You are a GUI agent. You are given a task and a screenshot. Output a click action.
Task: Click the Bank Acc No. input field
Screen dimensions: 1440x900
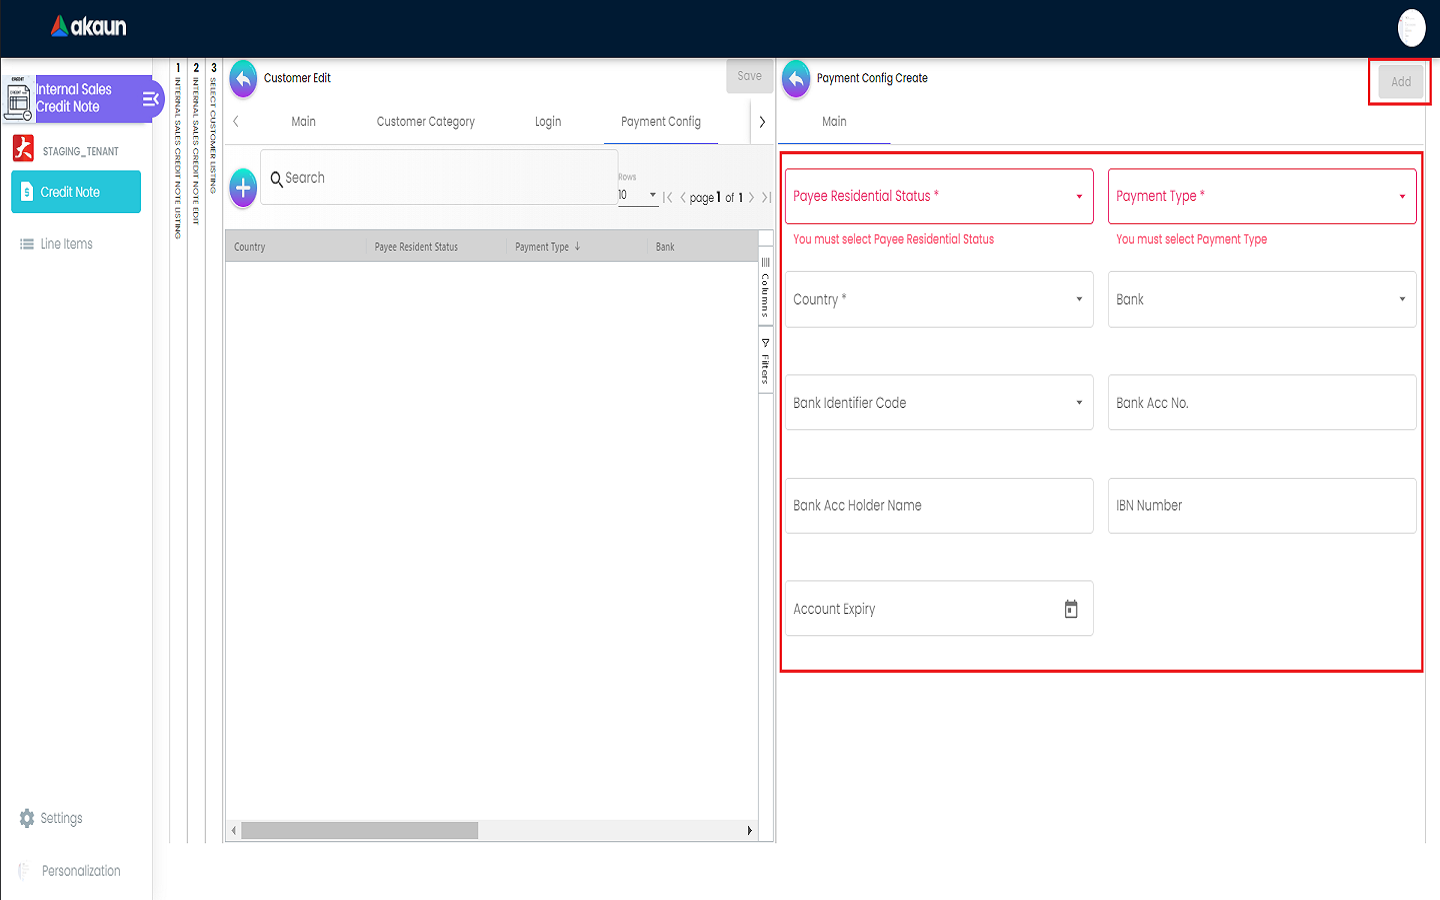point(1261,403)
